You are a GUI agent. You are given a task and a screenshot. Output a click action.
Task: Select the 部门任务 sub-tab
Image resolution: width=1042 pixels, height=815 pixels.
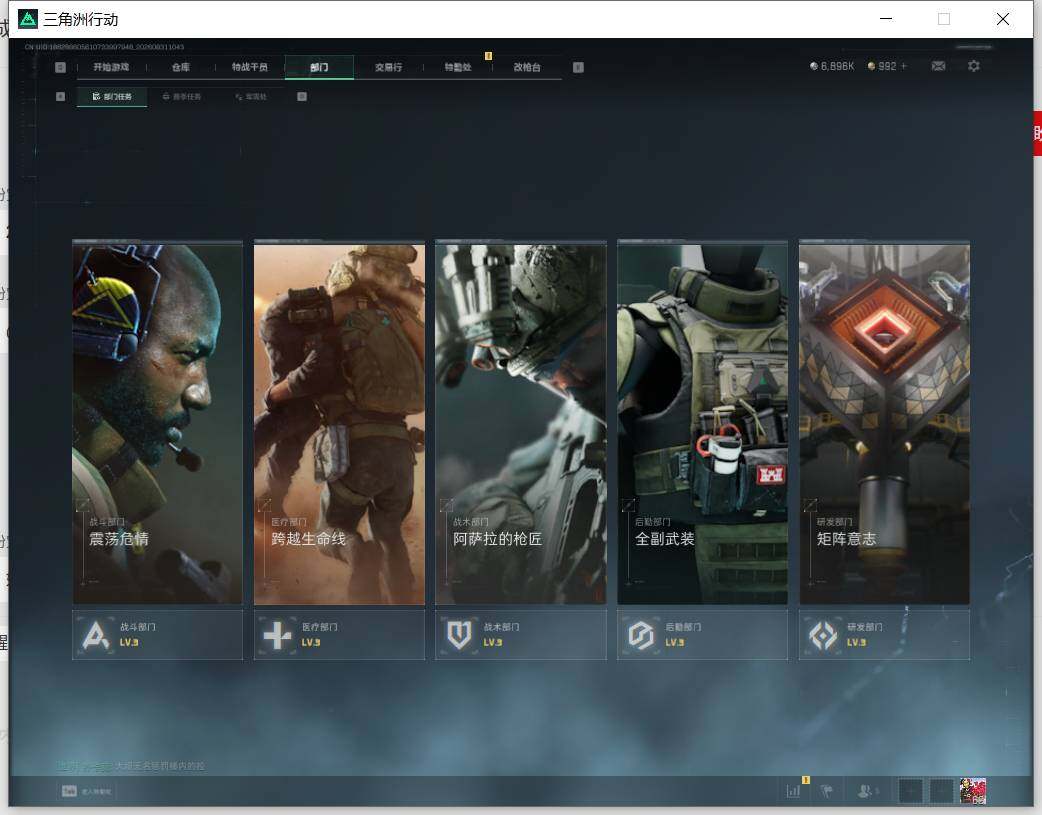click(x=112, y=96)
